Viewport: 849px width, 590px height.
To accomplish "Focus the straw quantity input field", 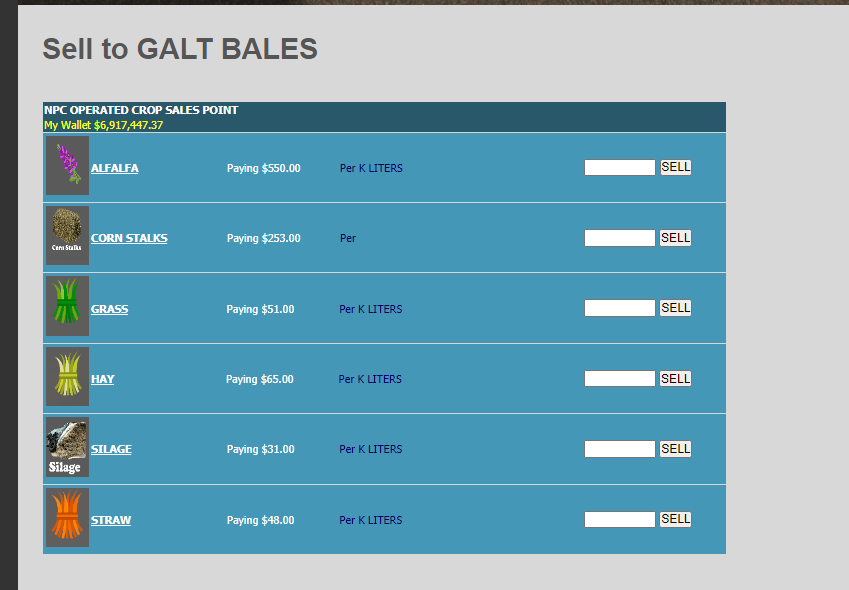I will [619, 520].
